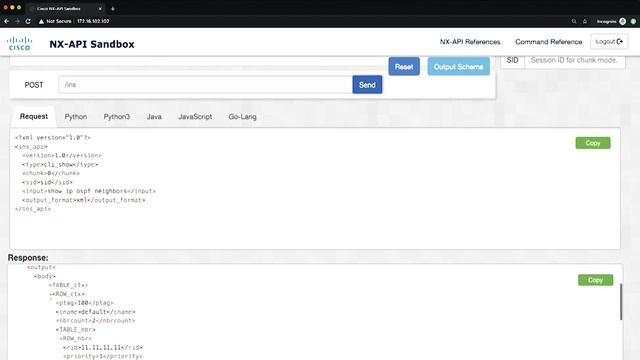Click the Cisco logo
This screenshot has height=360, width=640.
(19, 43)
